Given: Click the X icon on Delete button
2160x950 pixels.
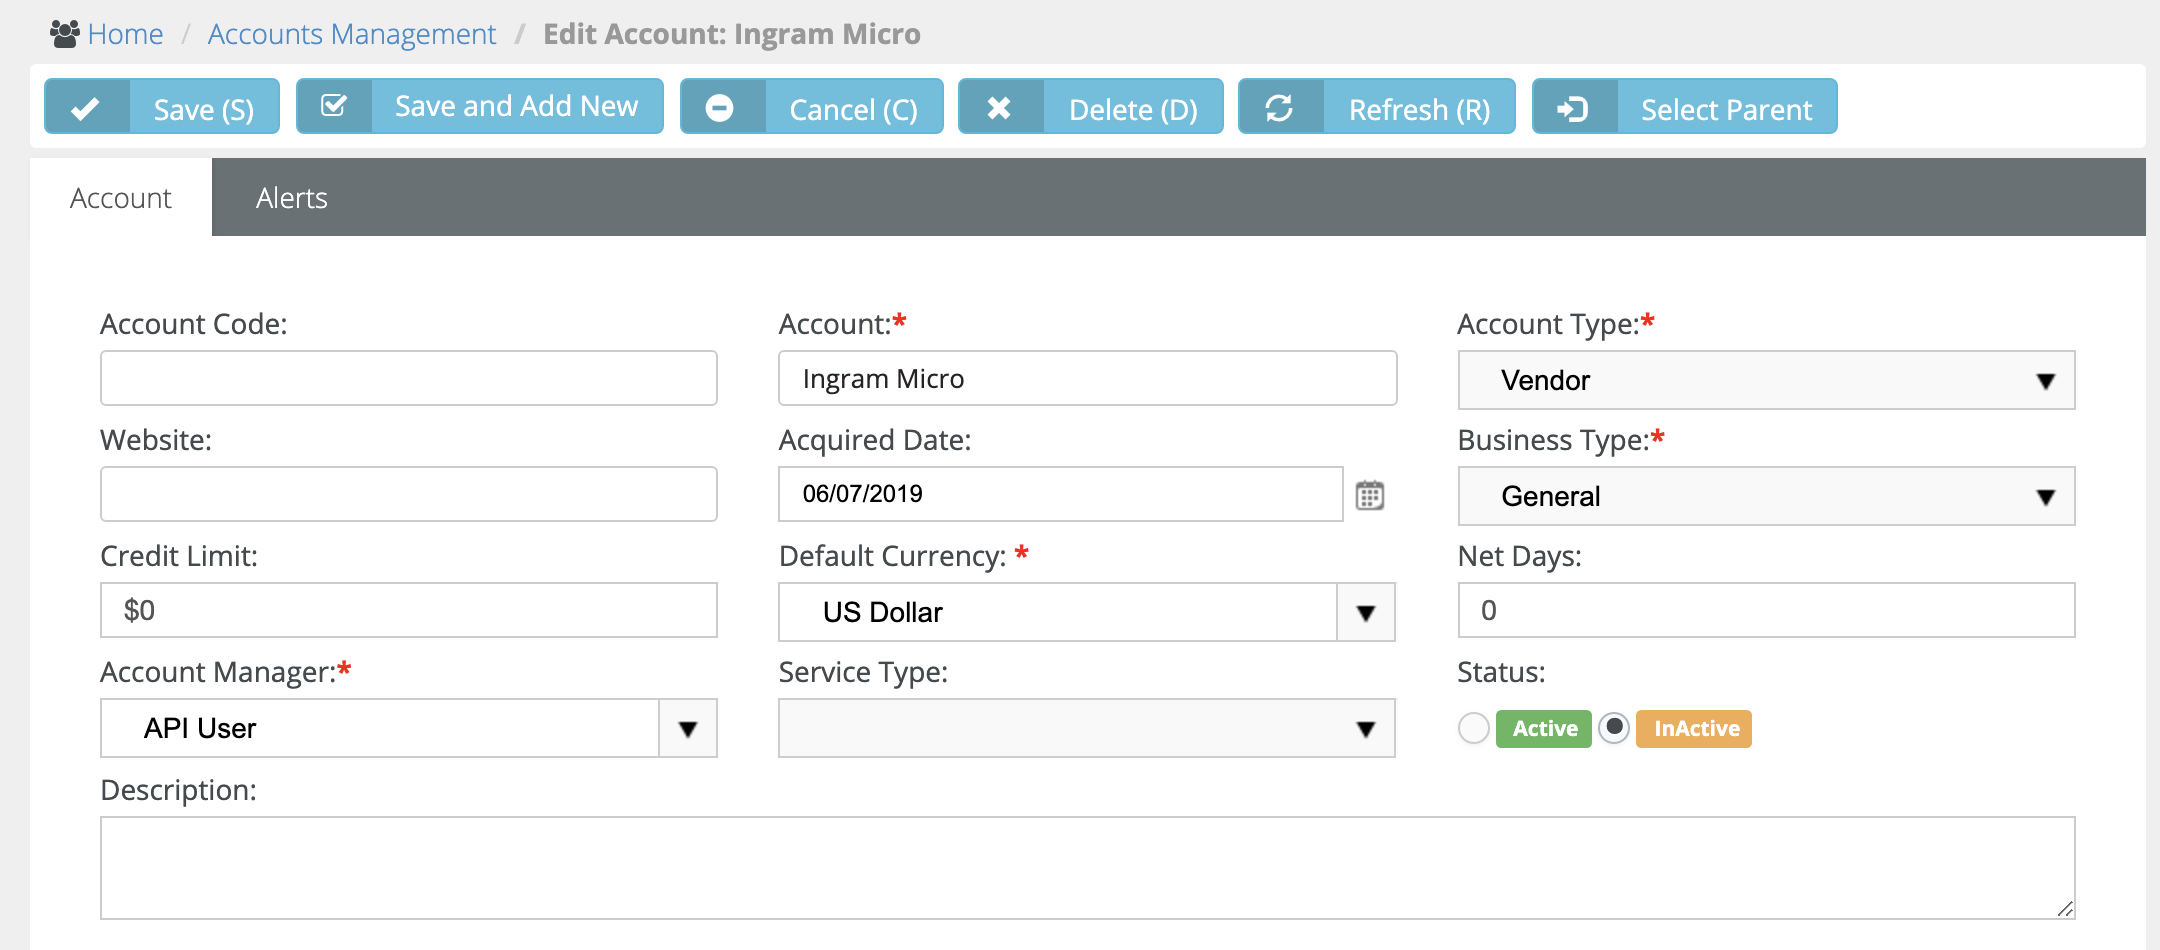Looking at the screenshot, I should pos(999,108).
